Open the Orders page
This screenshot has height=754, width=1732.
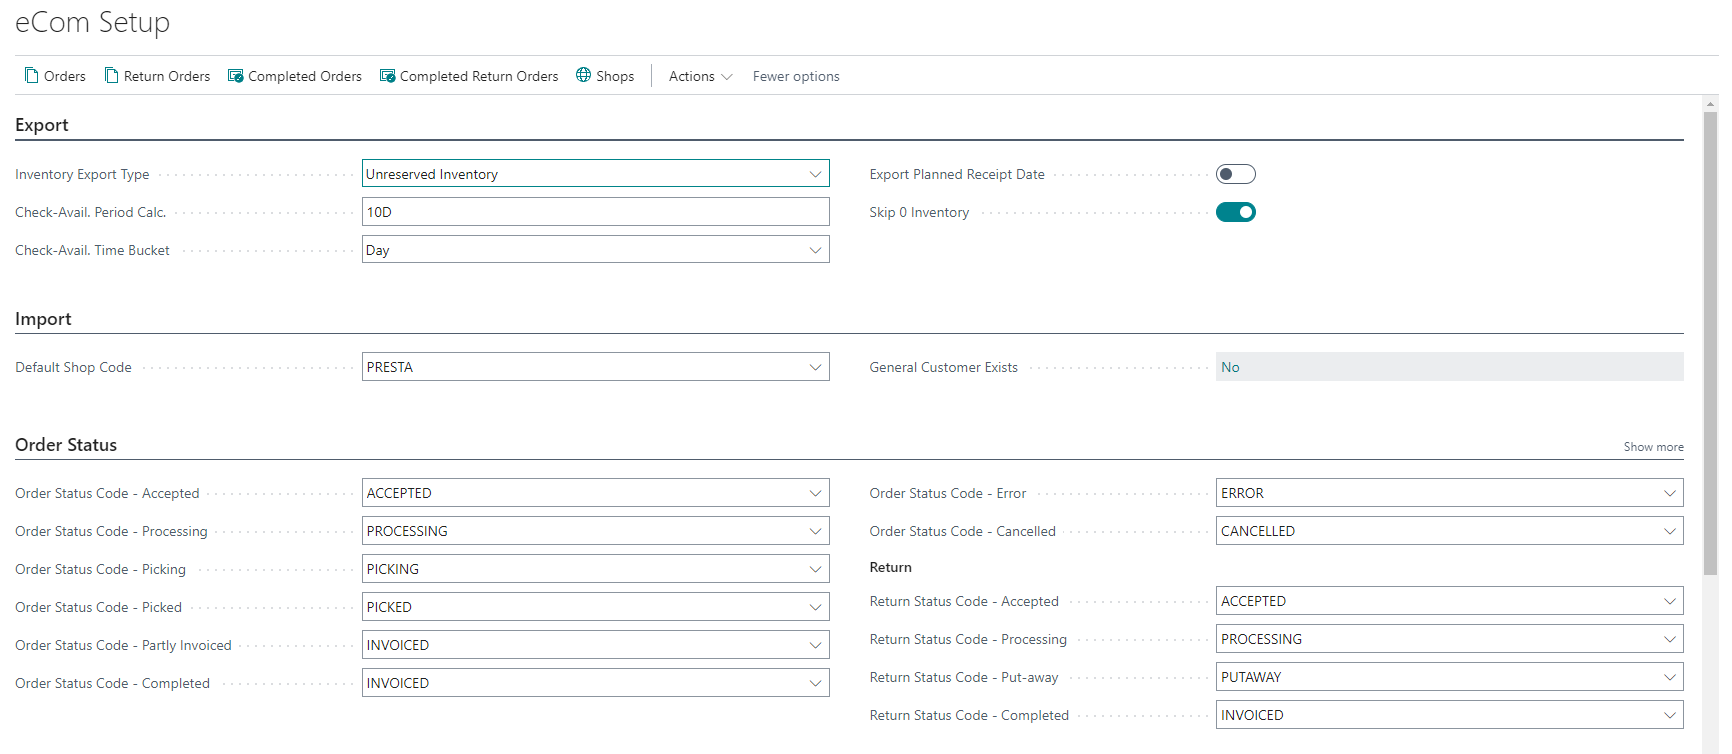(55, 76)
